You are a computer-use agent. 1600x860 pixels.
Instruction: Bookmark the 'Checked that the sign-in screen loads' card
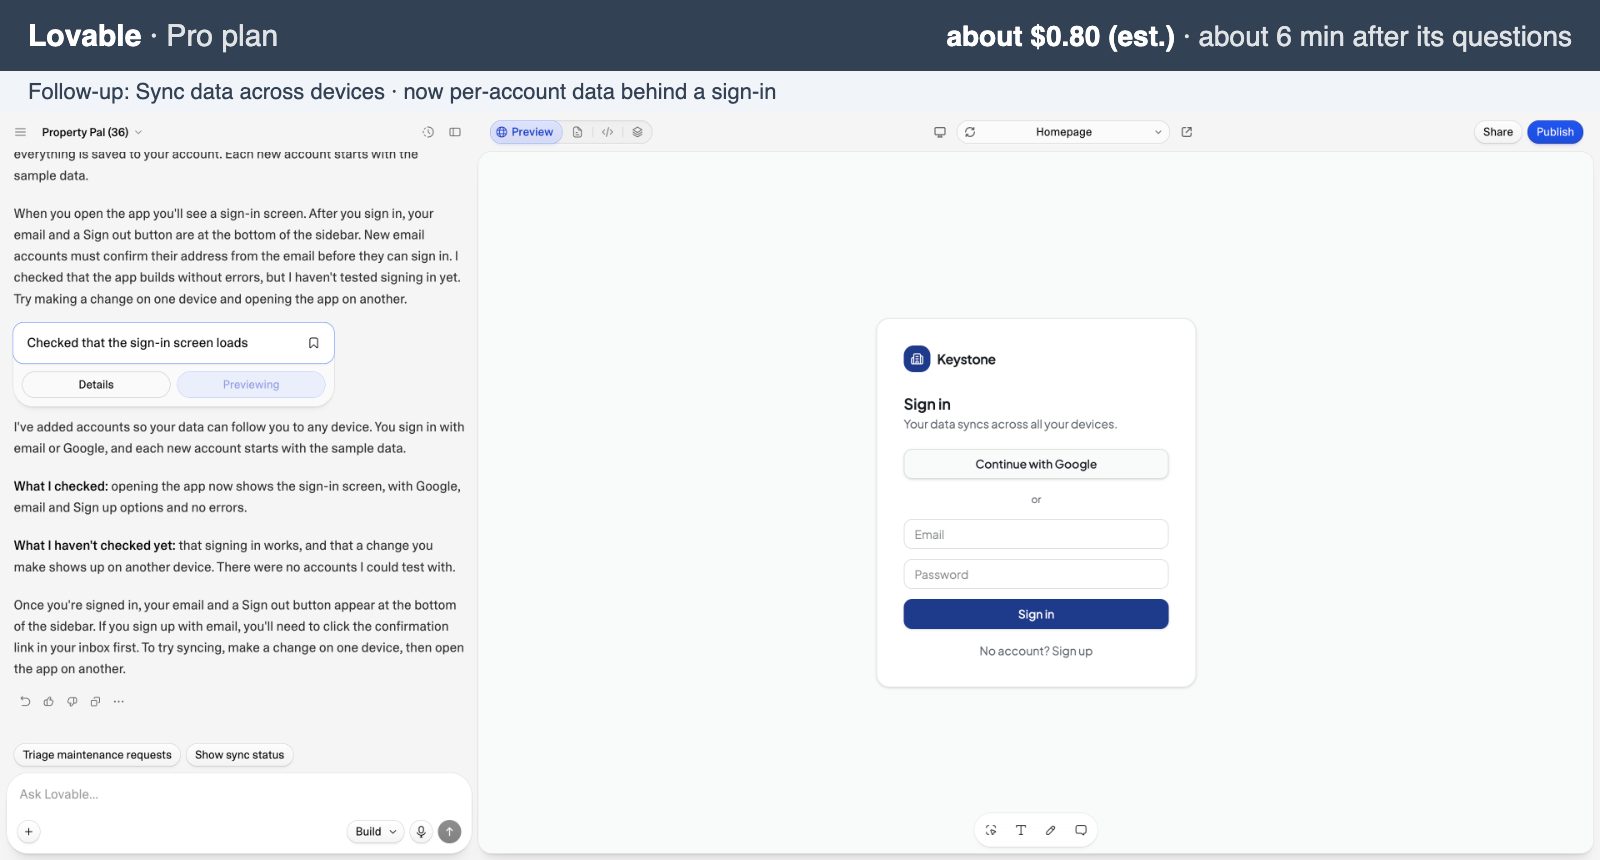[313, 343]
